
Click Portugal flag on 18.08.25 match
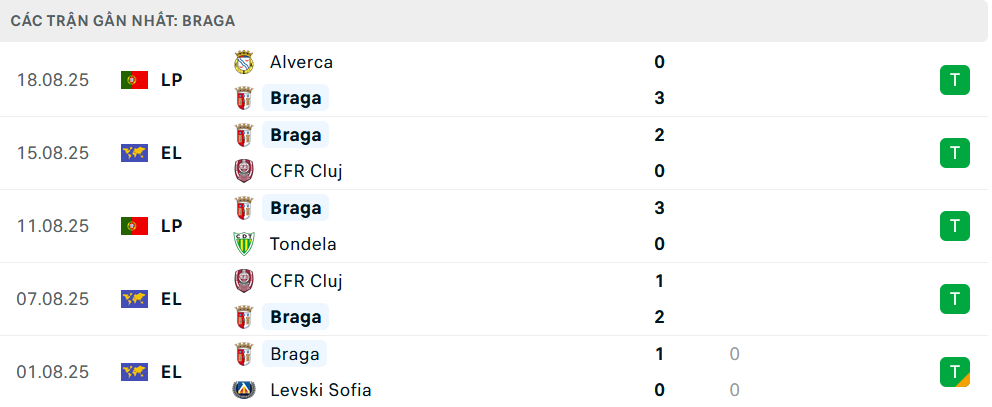(x=134, y=80)
